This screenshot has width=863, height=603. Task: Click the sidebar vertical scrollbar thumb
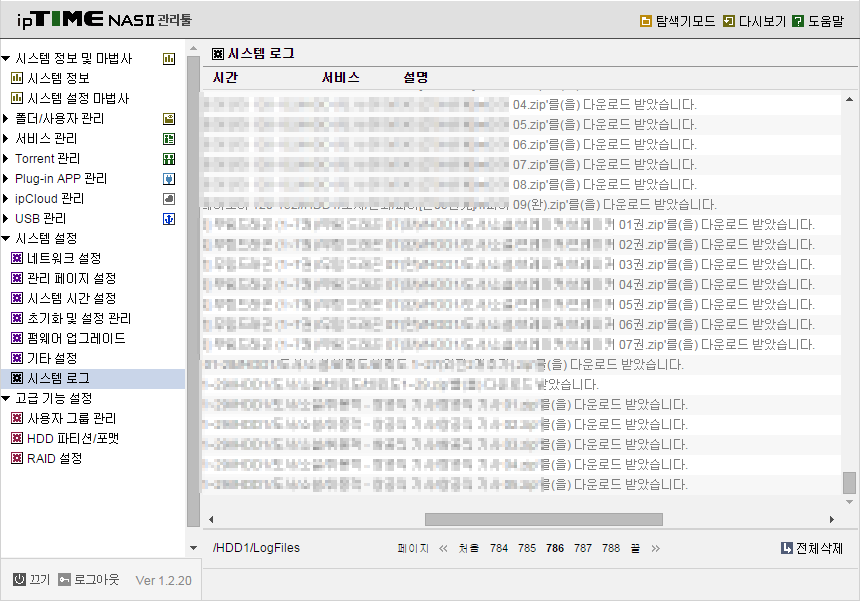coord(193,292)
